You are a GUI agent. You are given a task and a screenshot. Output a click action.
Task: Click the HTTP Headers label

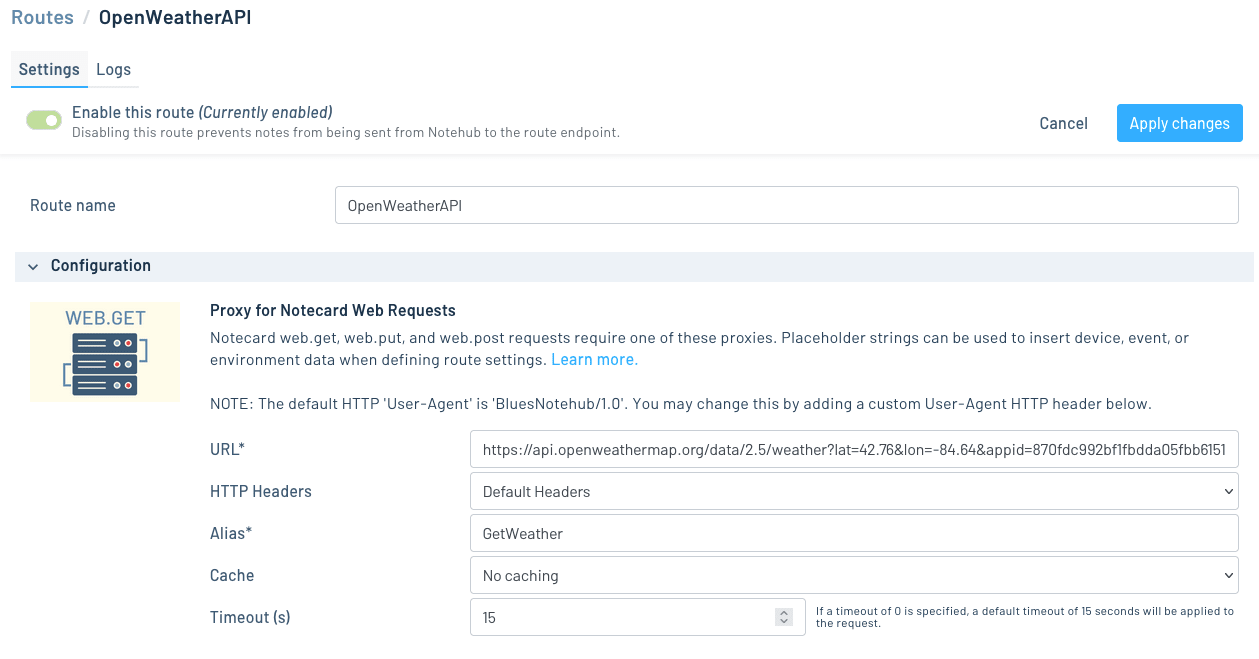click(x=261, y=492)
